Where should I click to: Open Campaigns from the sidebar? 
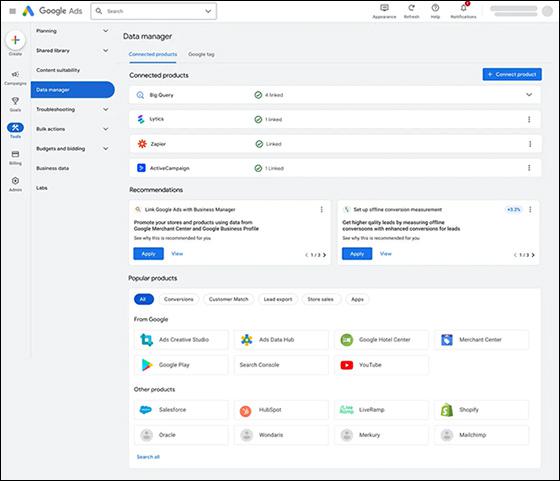click(15, 78)
